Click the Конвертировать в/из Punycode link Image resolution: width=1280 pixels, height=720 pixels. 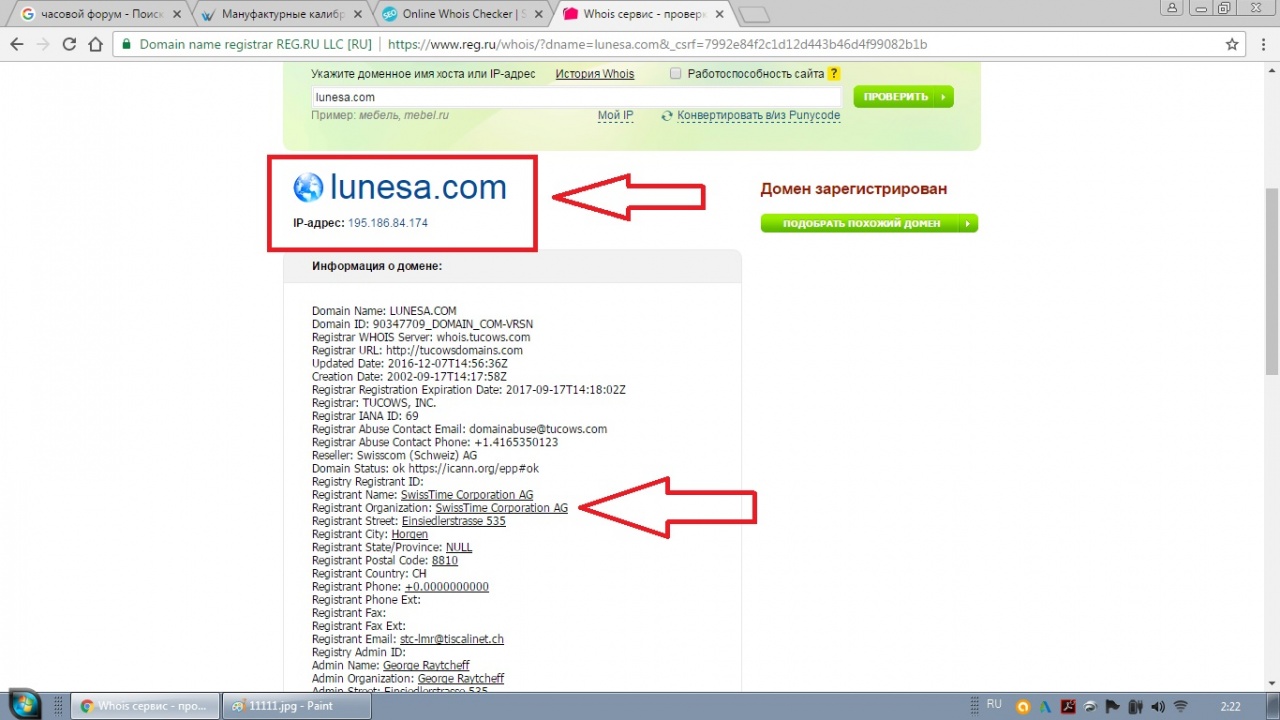coord(758,115)
